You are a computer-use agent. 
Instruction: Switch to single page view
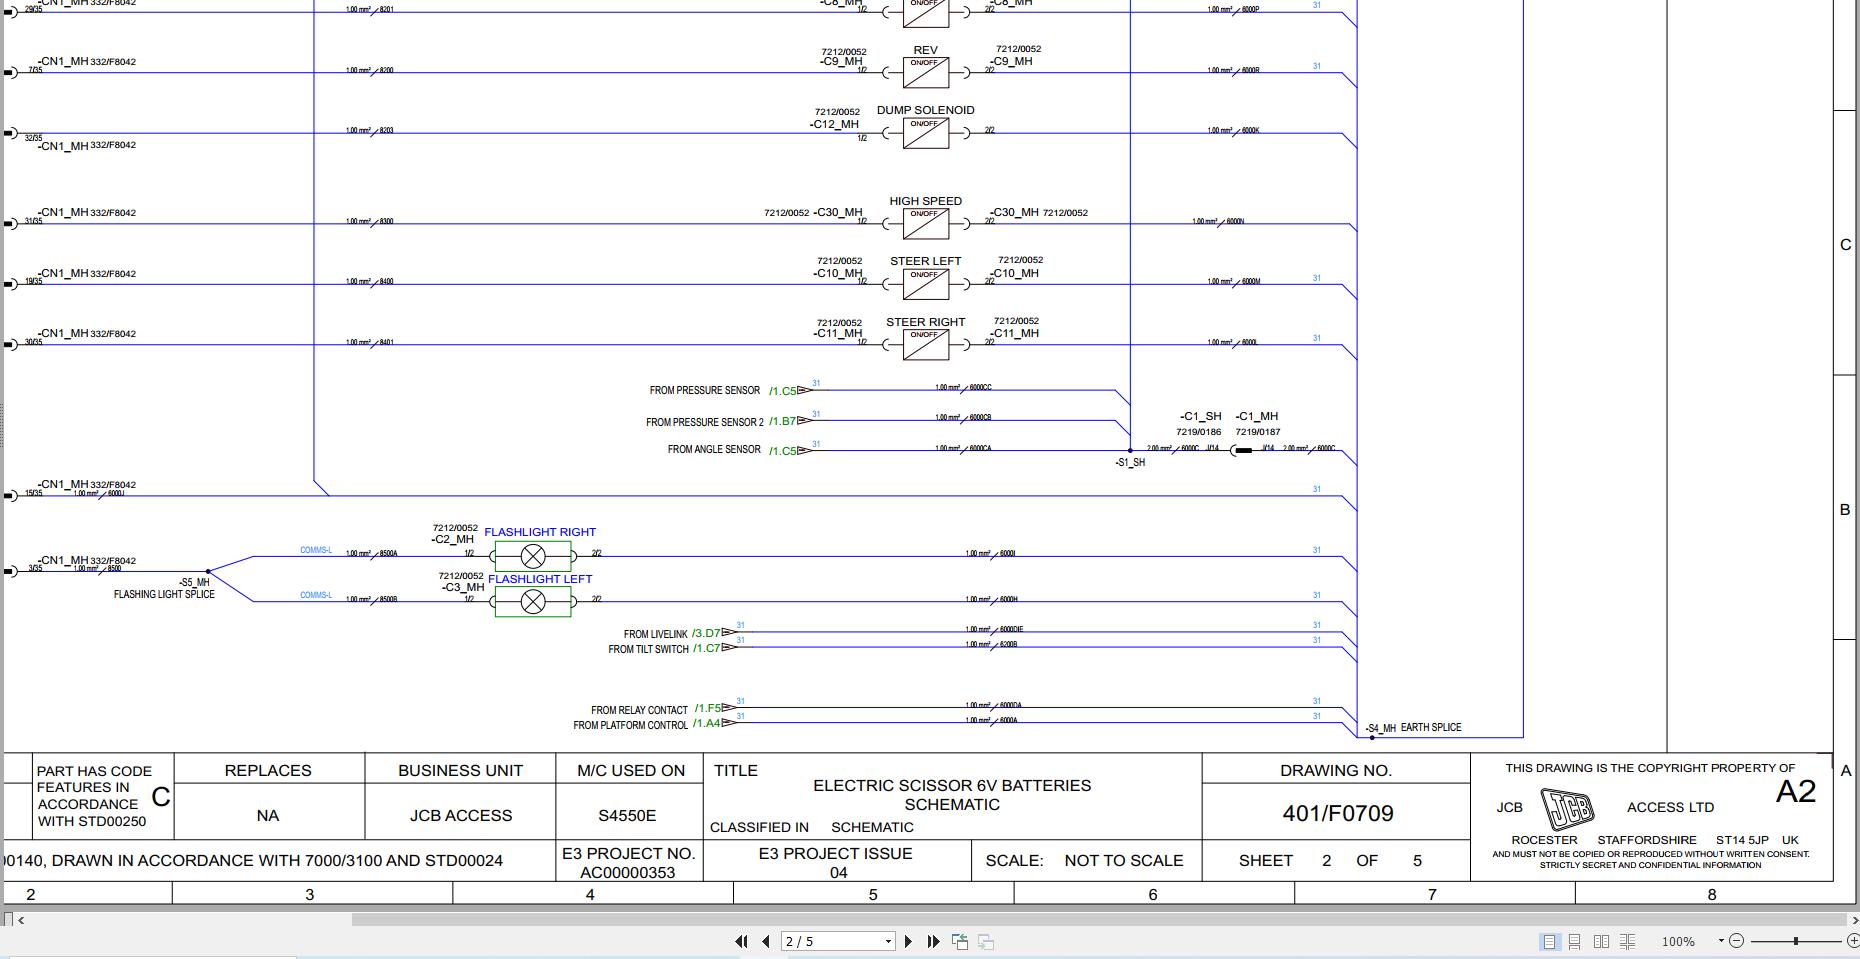coord(1549,942)
